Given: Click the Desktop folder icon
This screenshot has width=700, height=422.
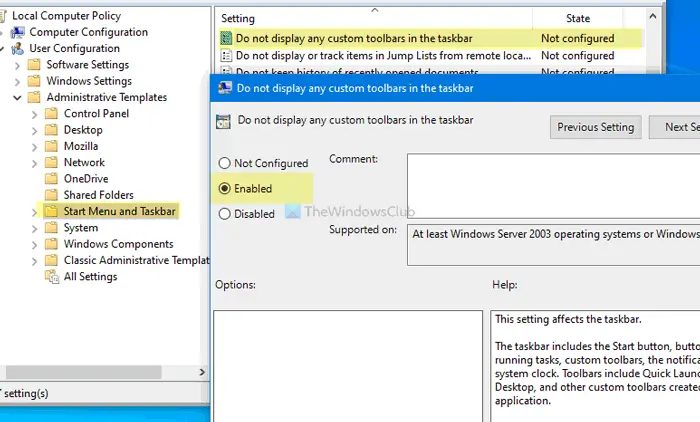Looking at the screenshot, I should click(x=51, y=130).
